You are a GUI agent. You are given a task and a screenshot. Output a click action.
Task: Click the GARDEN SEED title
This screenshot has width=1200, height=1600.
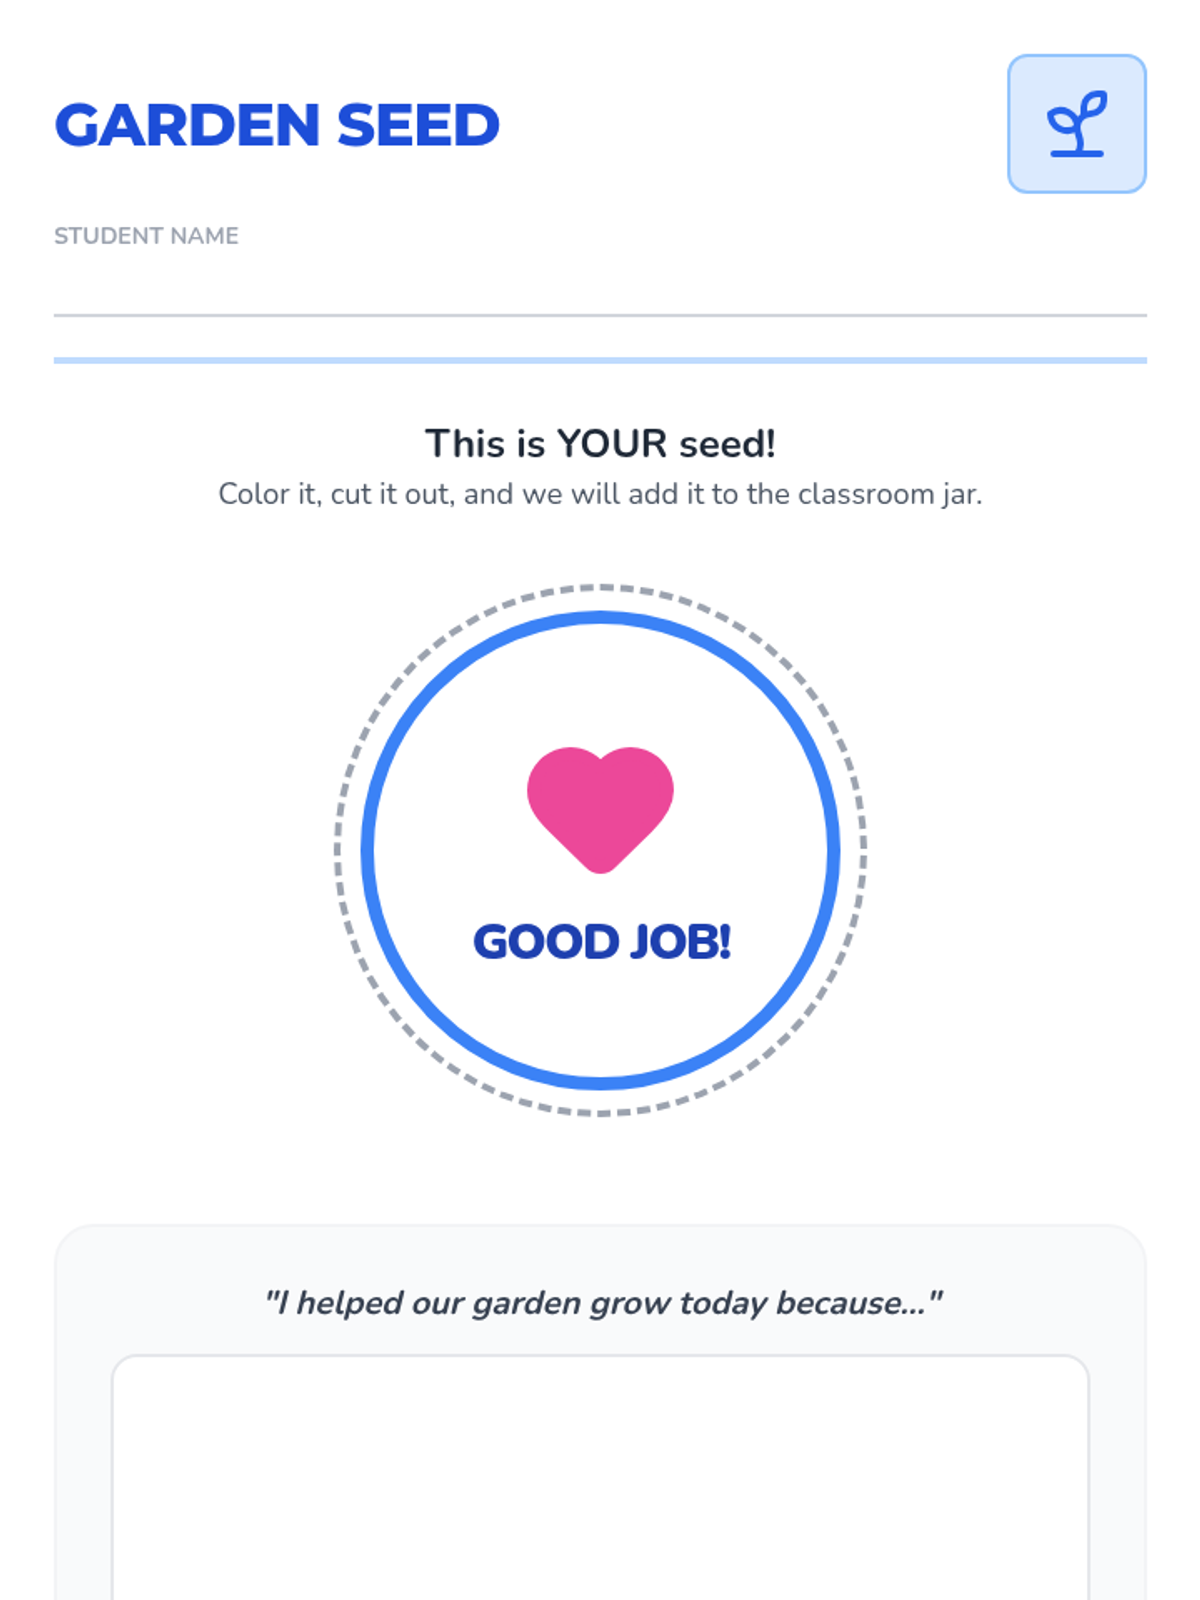(277, 126)
